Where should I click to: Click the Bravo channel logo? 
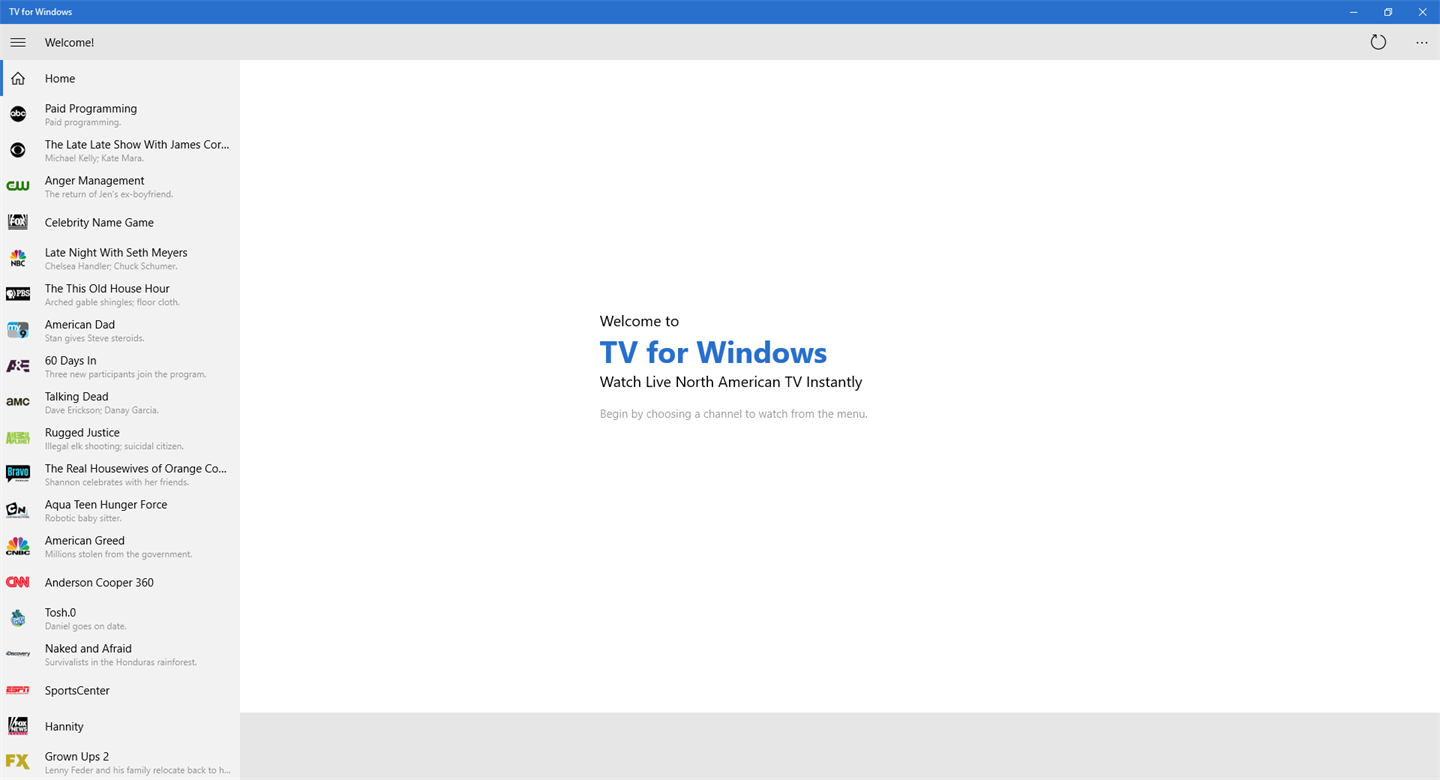point(18,474)
